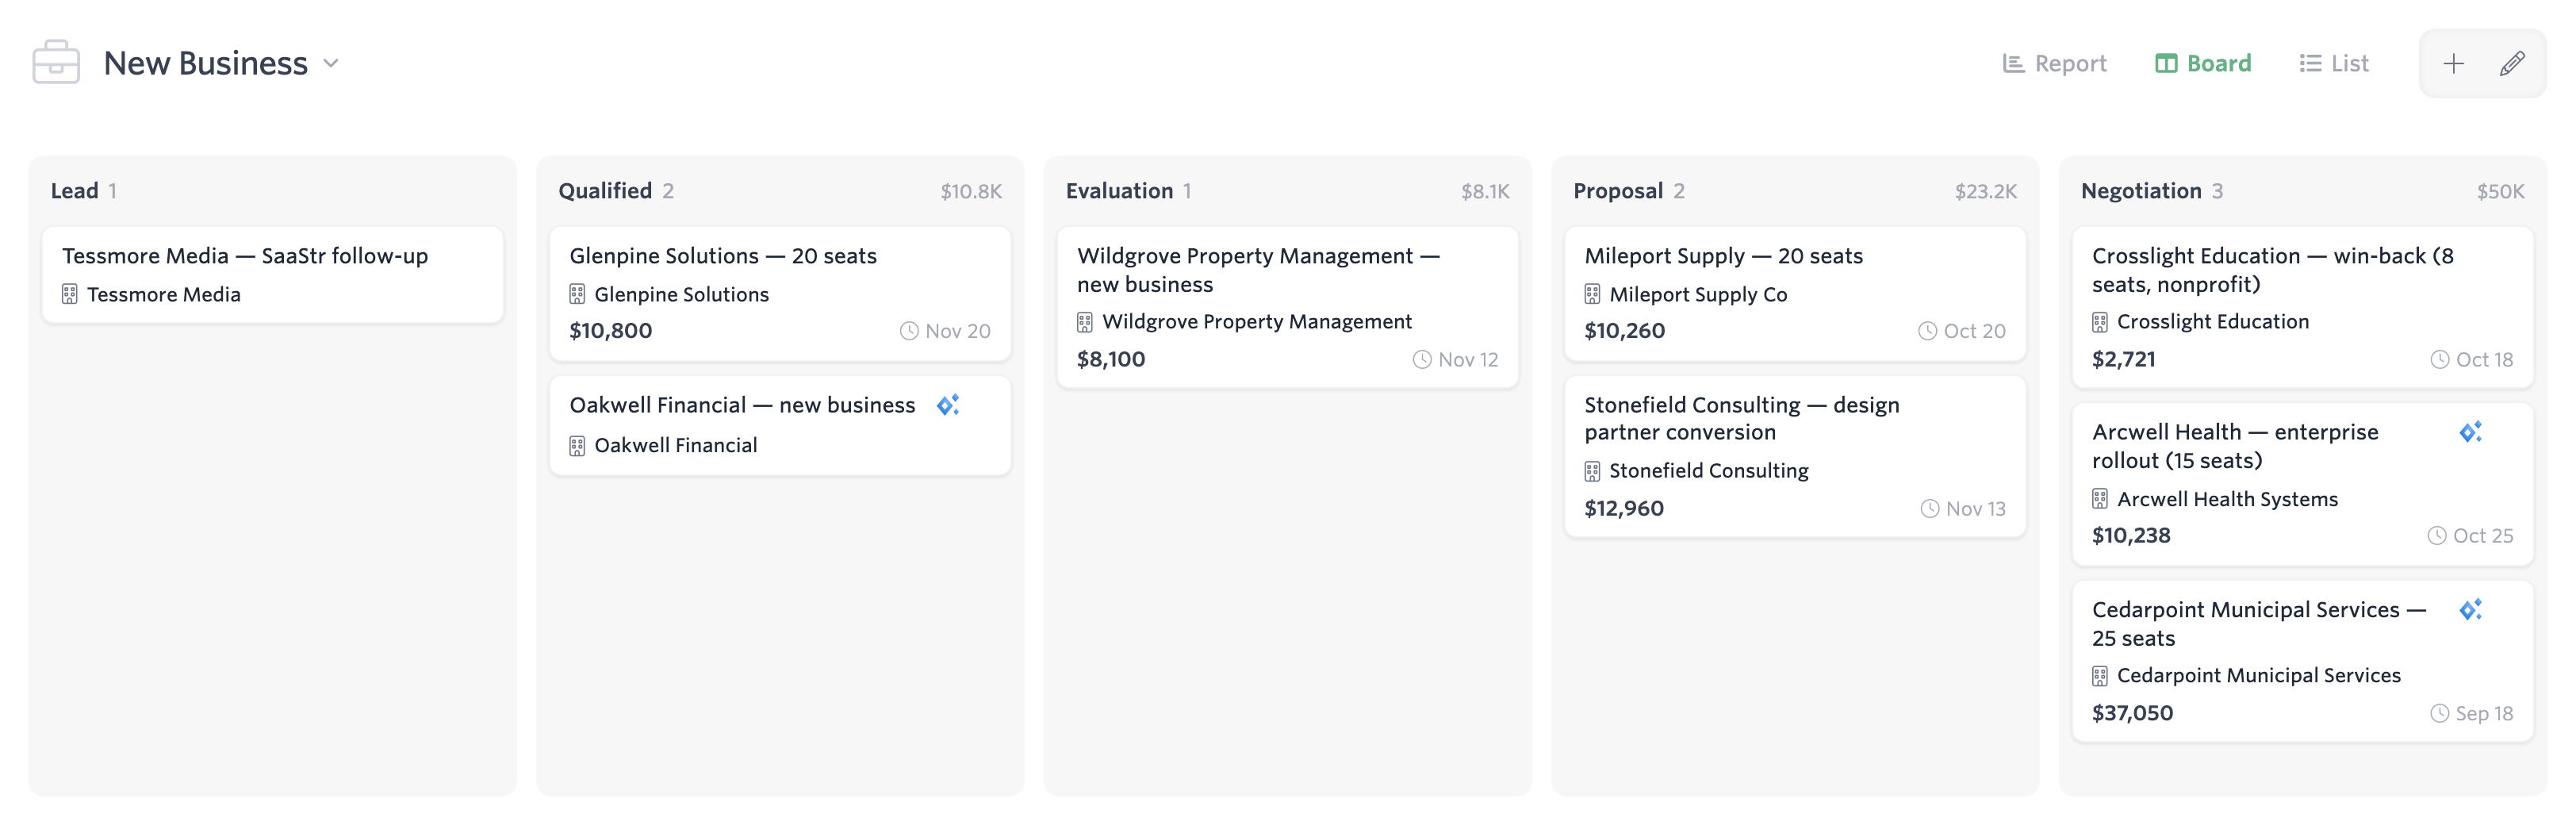Click the $23.2K Proposal column total
Image resolution: width=2576 pixels, height=833 pixels.
pyautogui.click(x=1985, y=191)
